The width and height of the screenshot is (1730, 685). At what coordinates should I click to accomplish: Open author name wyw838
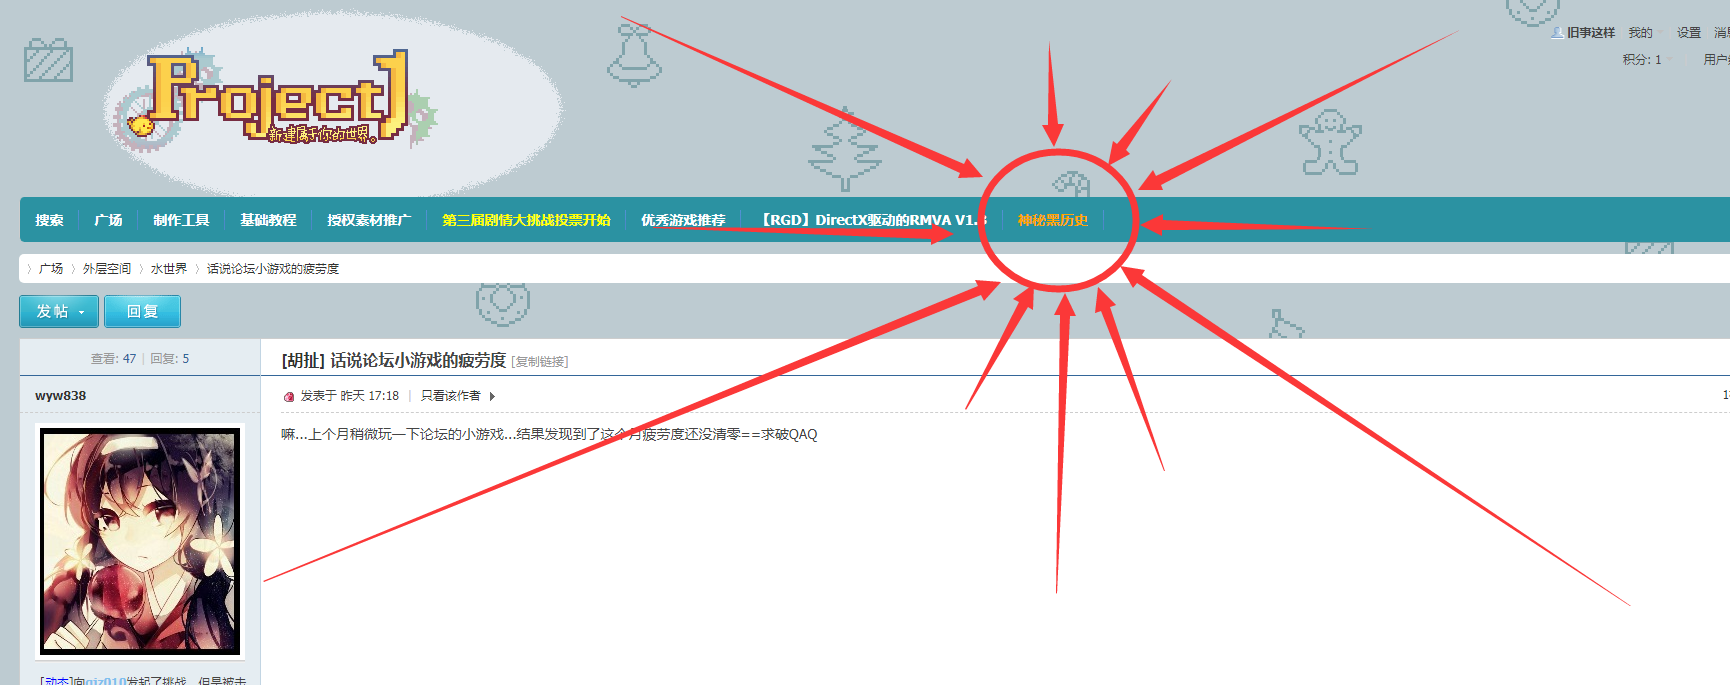tap(60, 396)
